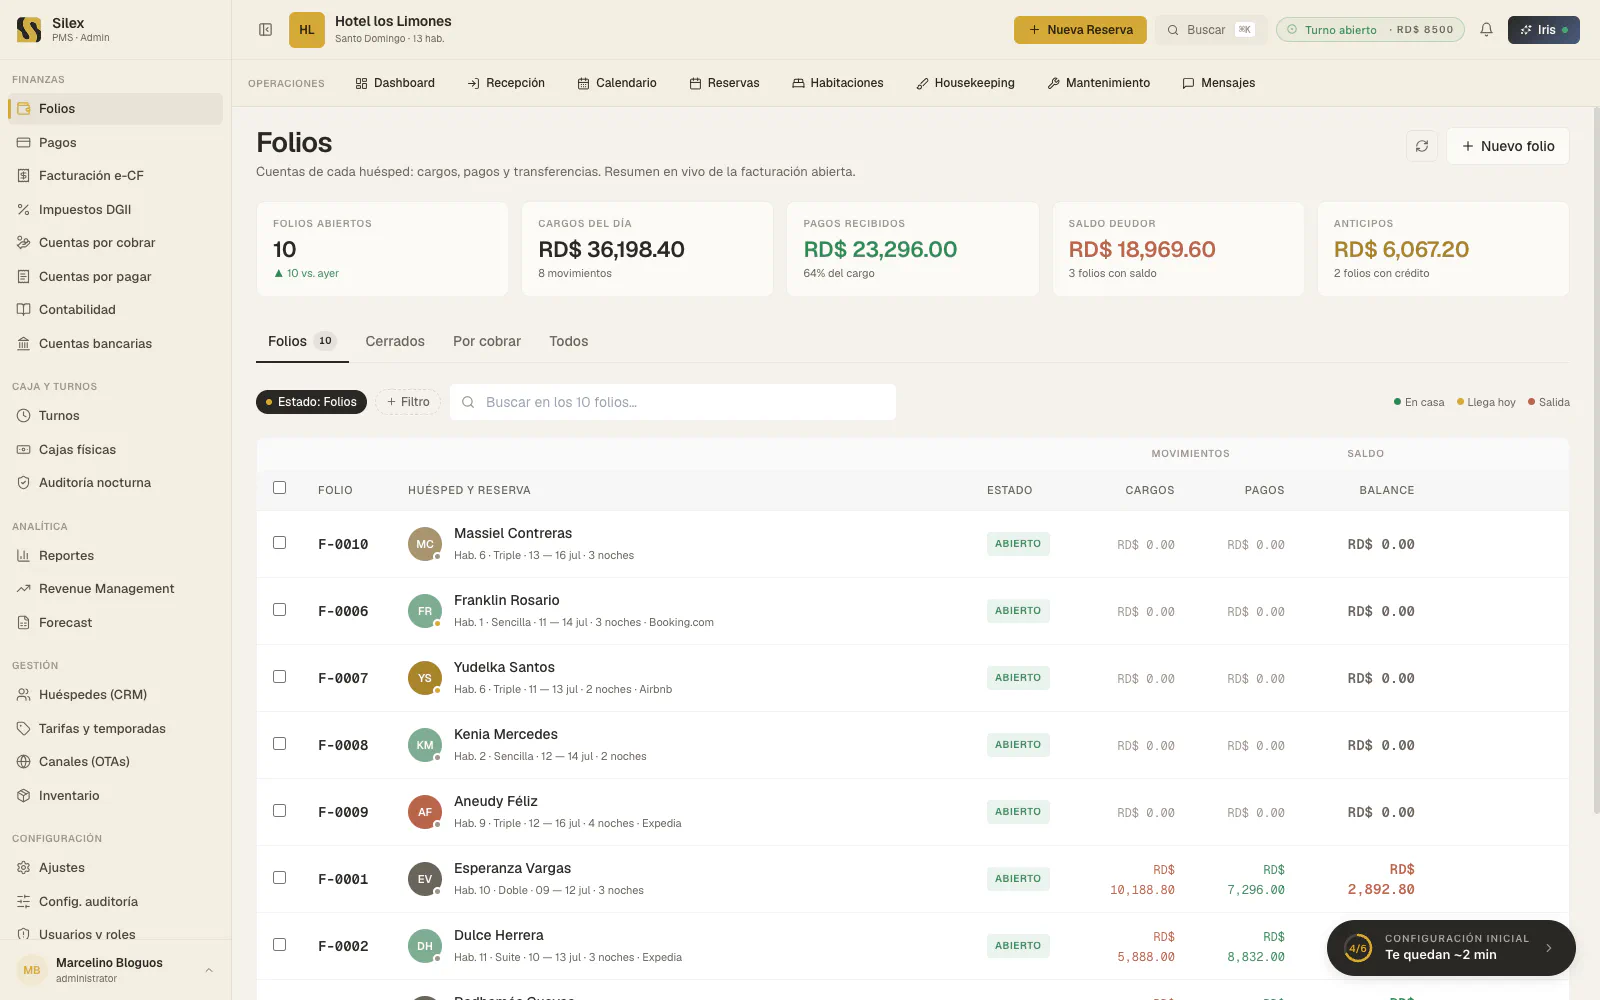This screenshot has height=1000, width=1600.
Task: Switch to the Cerrados tab
Action: [395, 341]
